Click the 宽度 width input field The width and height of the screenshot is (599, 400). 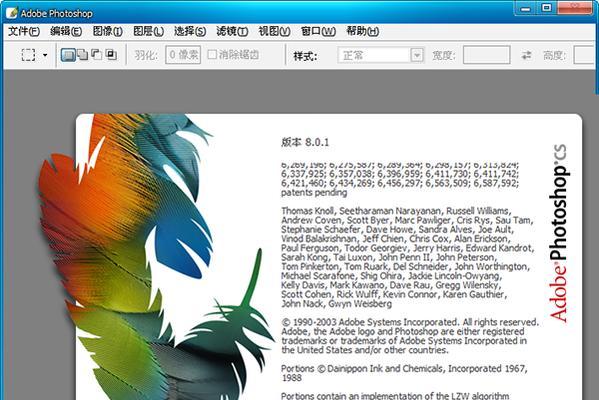tap(486, 55)
